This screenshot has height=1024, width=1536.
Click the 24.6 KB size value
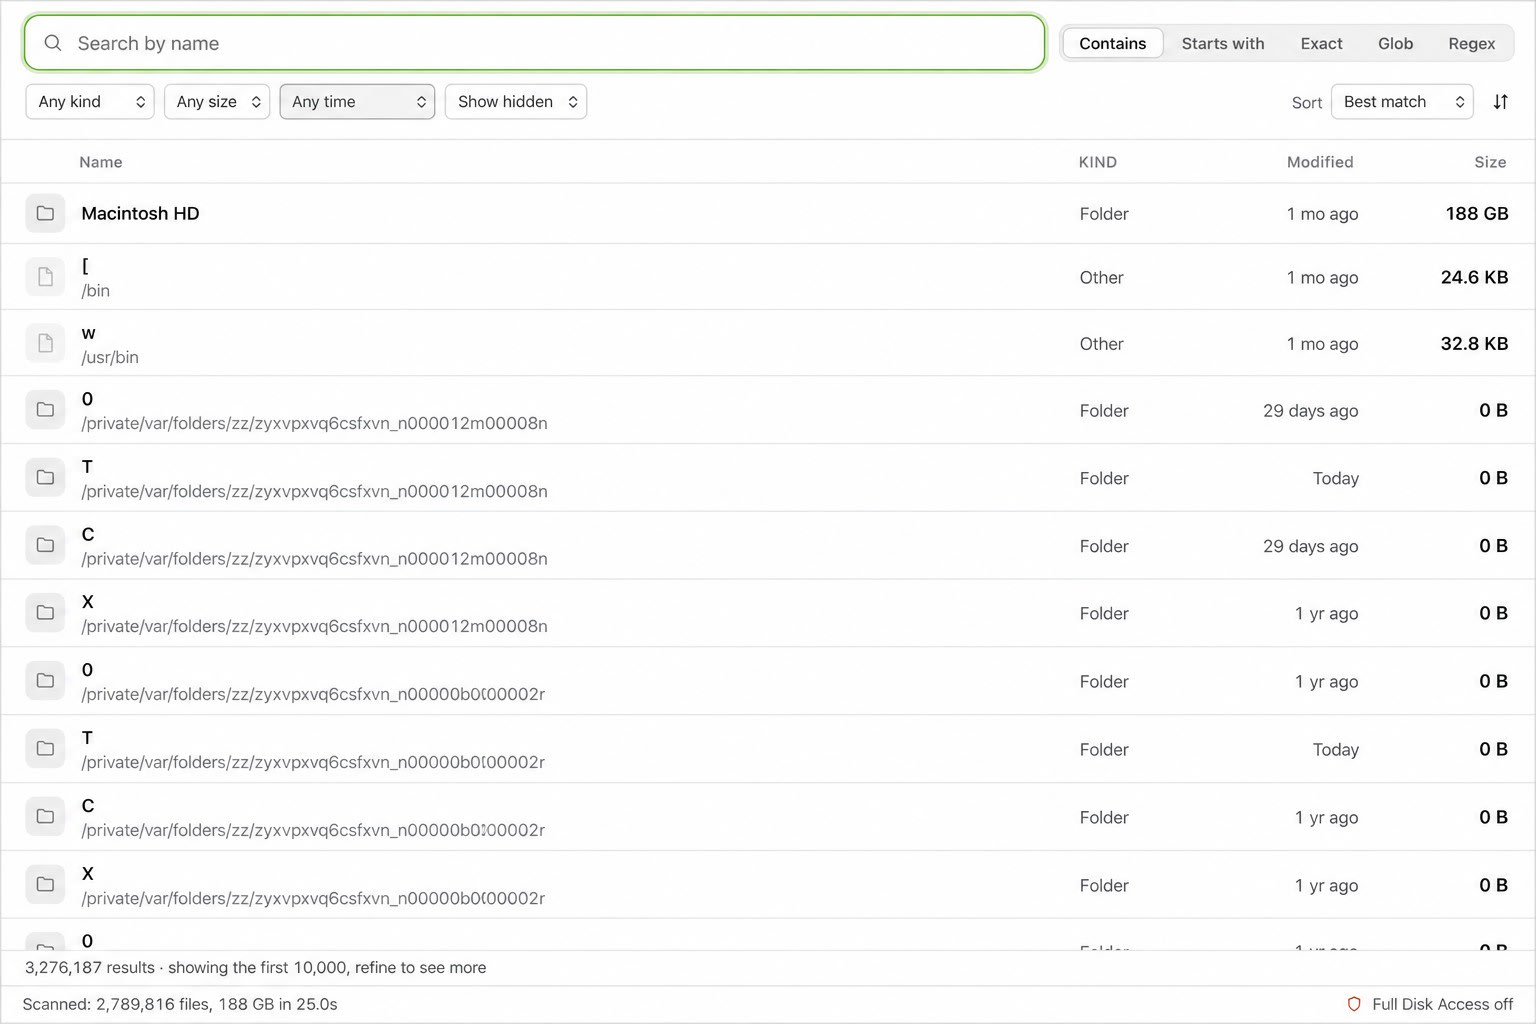click(1474, 277)
